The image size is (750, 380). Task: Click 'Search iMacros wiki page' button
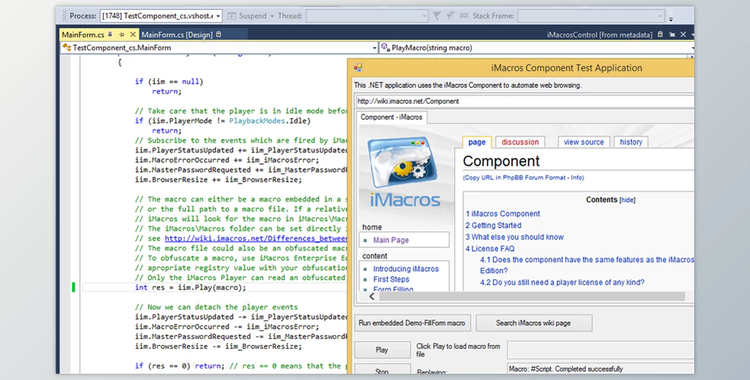point(533,323)
